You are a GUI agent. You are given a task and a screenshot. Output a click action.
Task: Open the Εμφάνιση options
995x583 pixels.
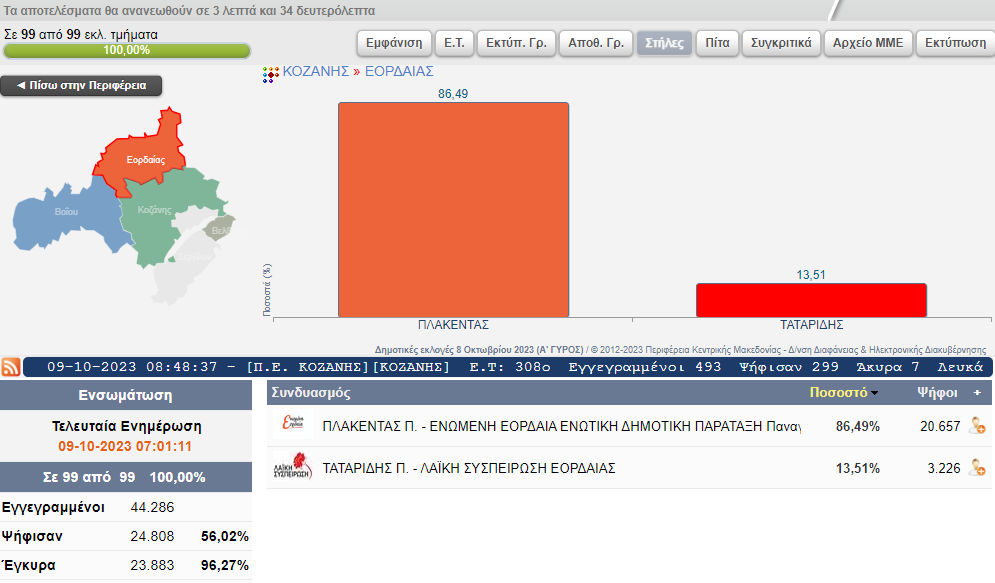point(395,43)
